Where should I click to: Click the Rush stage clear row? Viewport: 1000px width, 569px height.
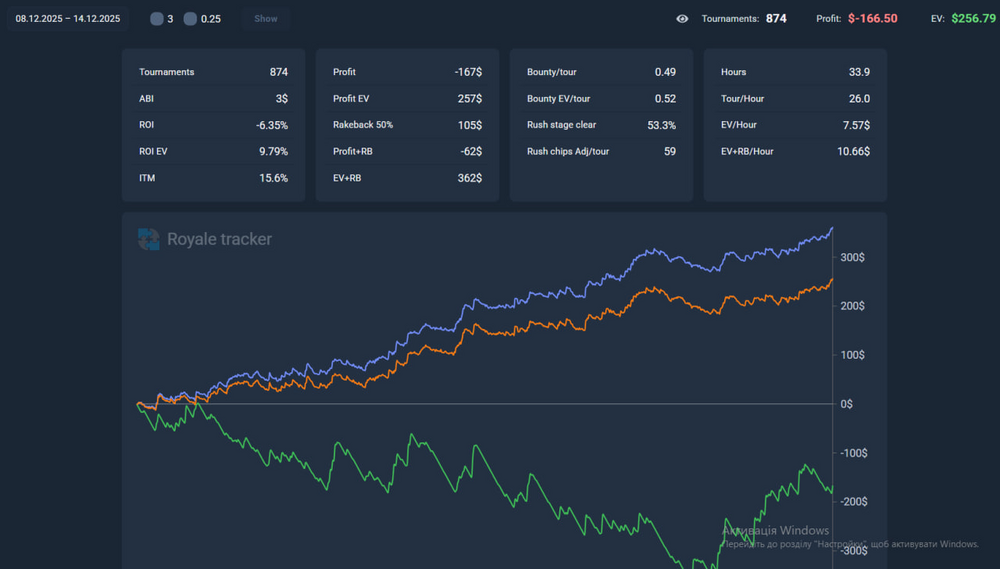tap(601, 125)
